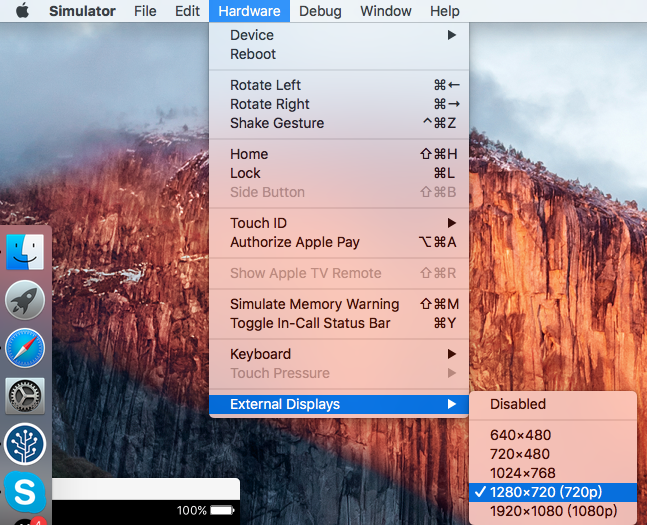
Task: Open the Help menu
Action: tap(444, 11)
